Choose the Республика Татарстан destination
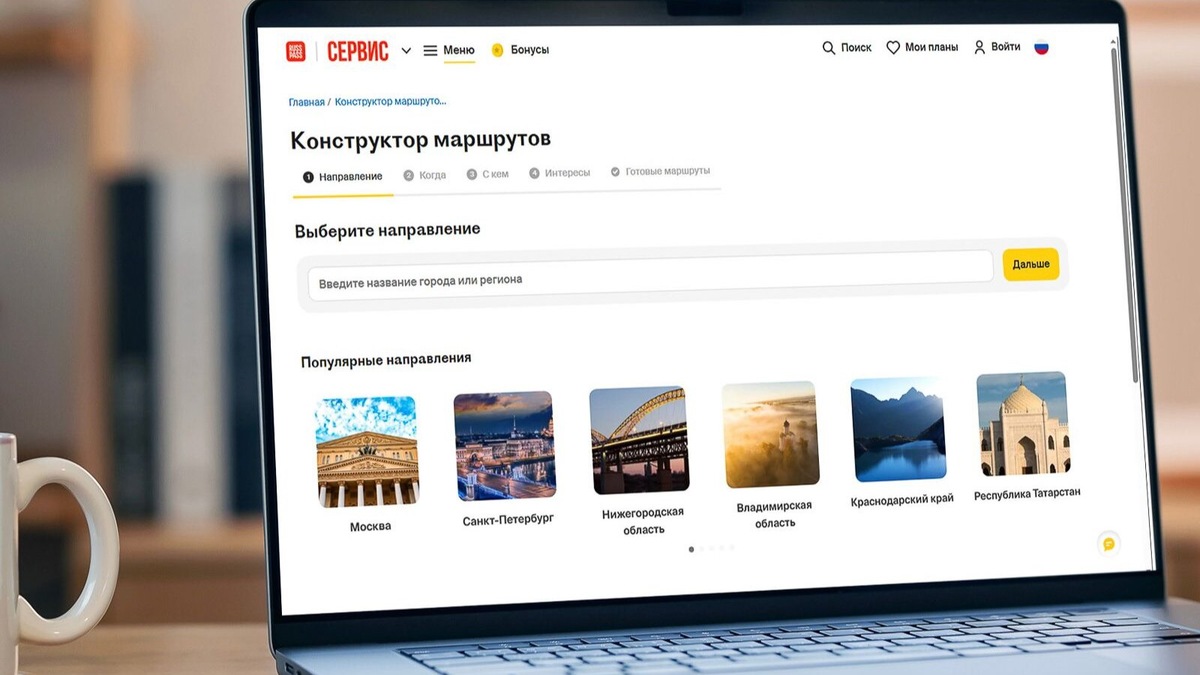The image size is (1200, 675). point(1022,424)
